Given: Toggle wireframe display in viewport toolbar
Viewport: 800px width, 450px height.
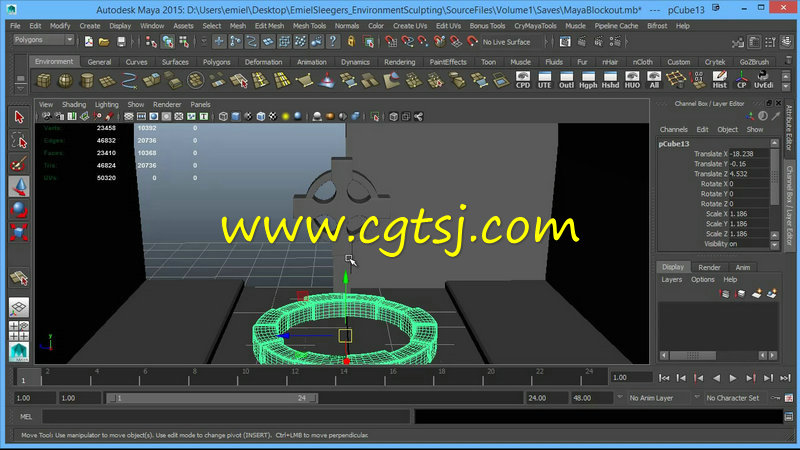Looking at the screenshot, I should 223,117.
